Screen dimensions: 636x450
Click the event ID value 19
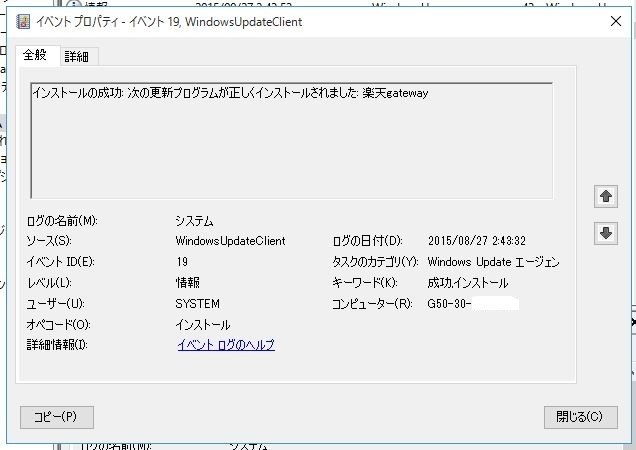pyautogui.click(x=182, y=262)
